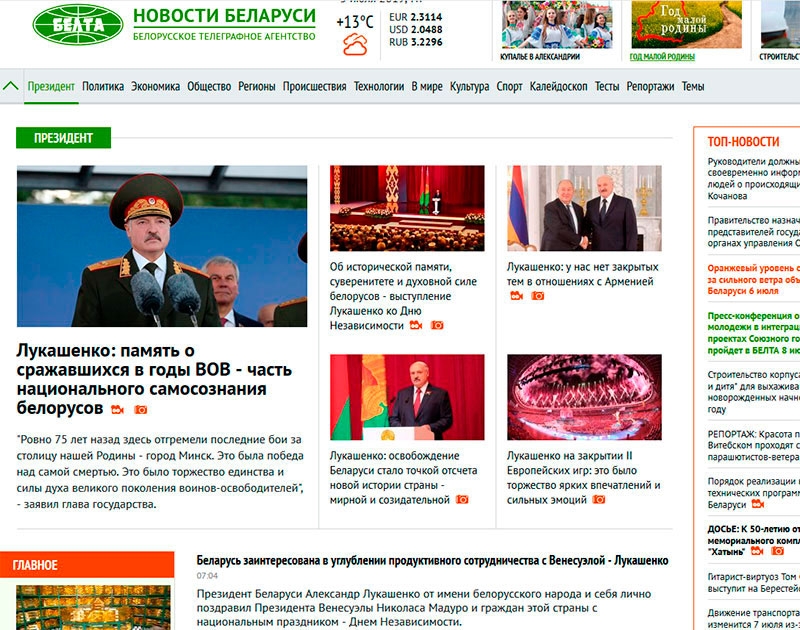
Task: Go to the 'Спорт' menu section
Action: pos(509,87)
